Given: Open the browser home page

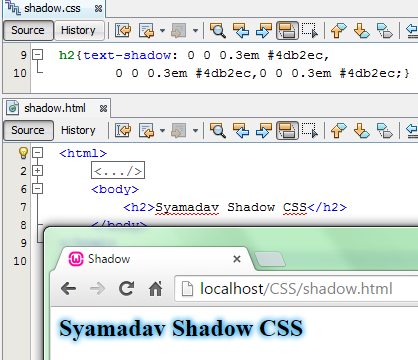Looking at the screenshot, I should click(x=156, y=289).
